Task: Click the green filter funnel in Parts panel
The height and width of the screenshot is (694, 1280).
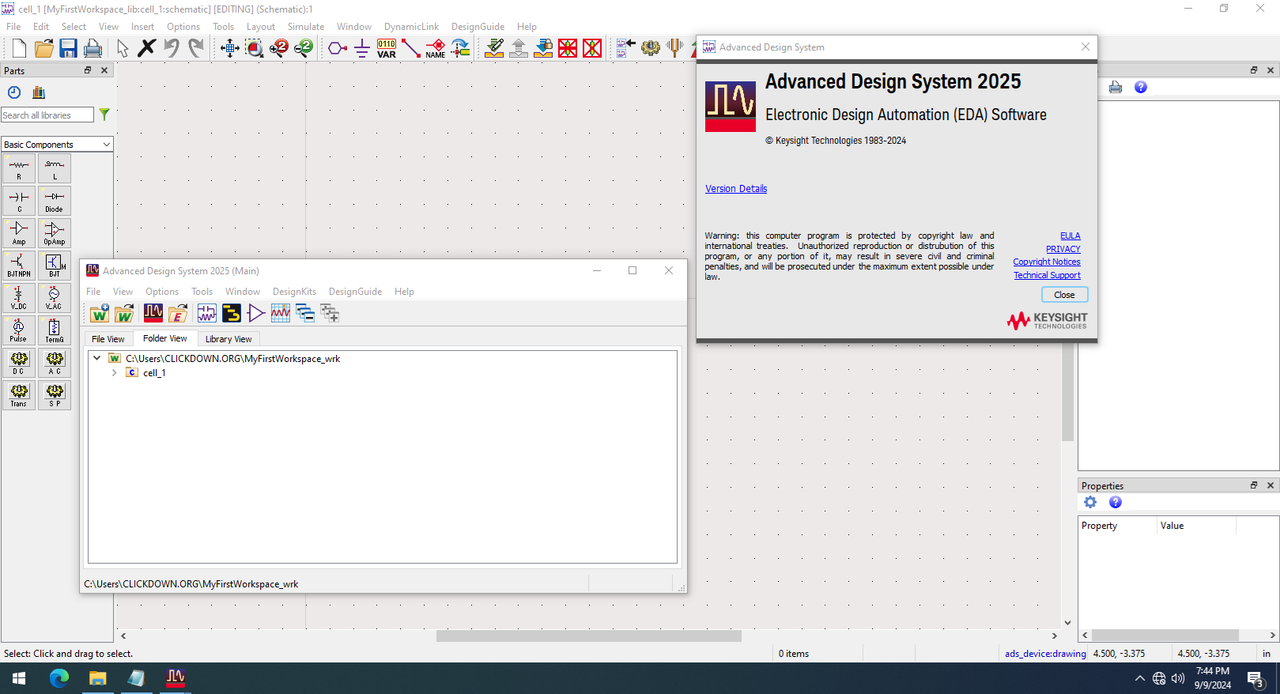Action: coord(104,115)
